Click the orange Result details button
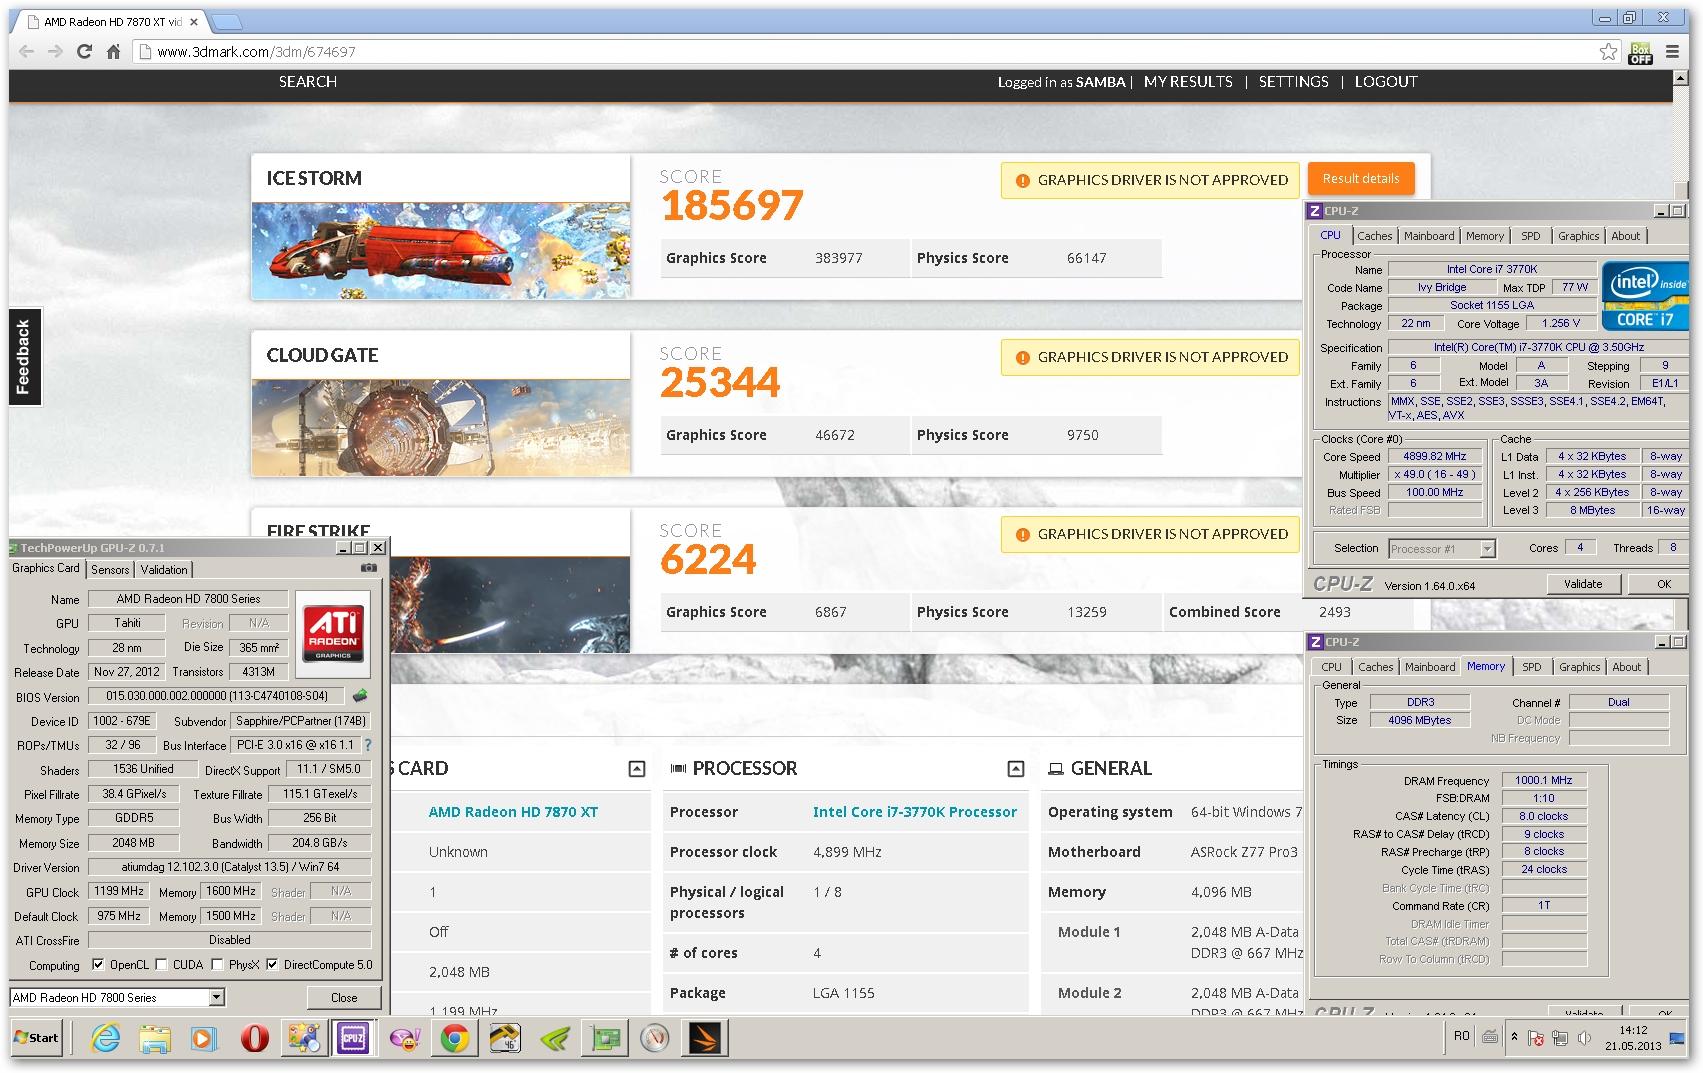This screenshot has width=1703, height=1073. pos(1361,179)
